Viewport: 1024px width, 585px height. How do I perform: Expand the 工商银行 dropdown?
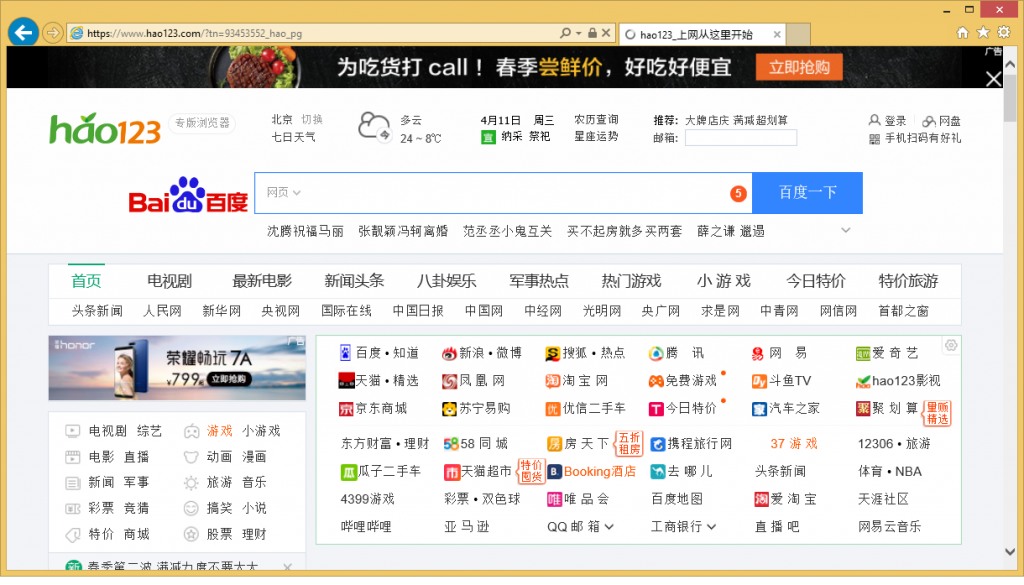click(711, 527)
